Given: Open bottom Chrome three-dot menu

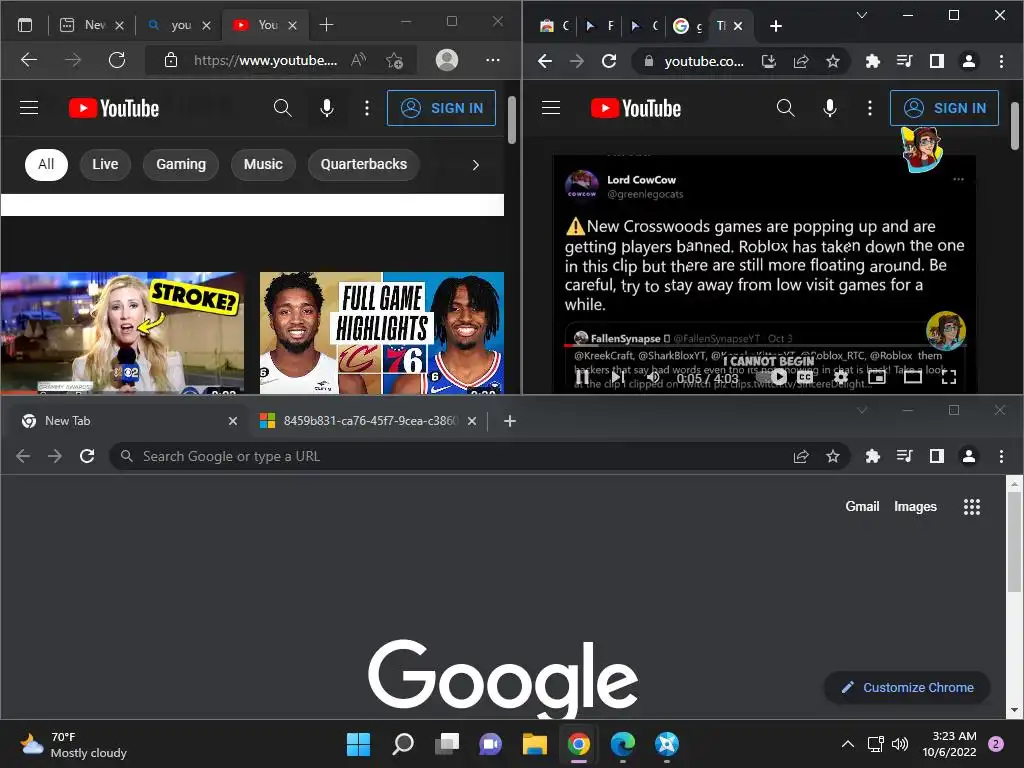Looking at the screenshot, I should [x=1001, y=456].
